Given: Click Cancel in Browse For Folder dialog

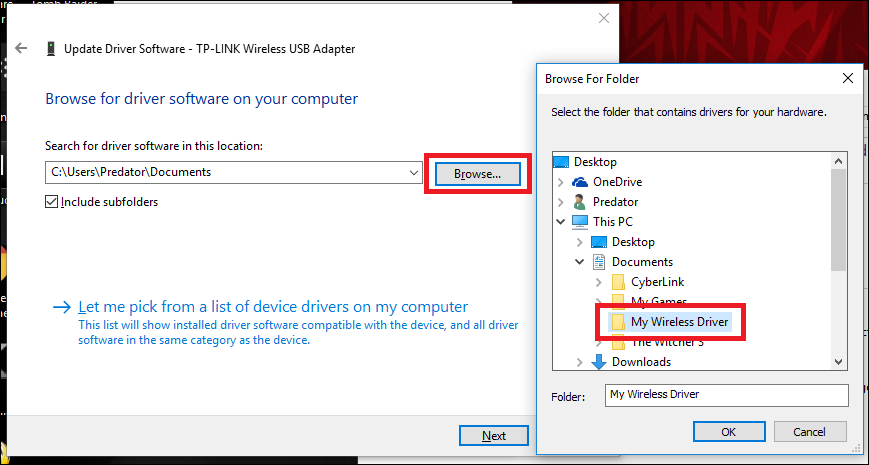Looking at the screenshot, I should click(x=809, y=432).
